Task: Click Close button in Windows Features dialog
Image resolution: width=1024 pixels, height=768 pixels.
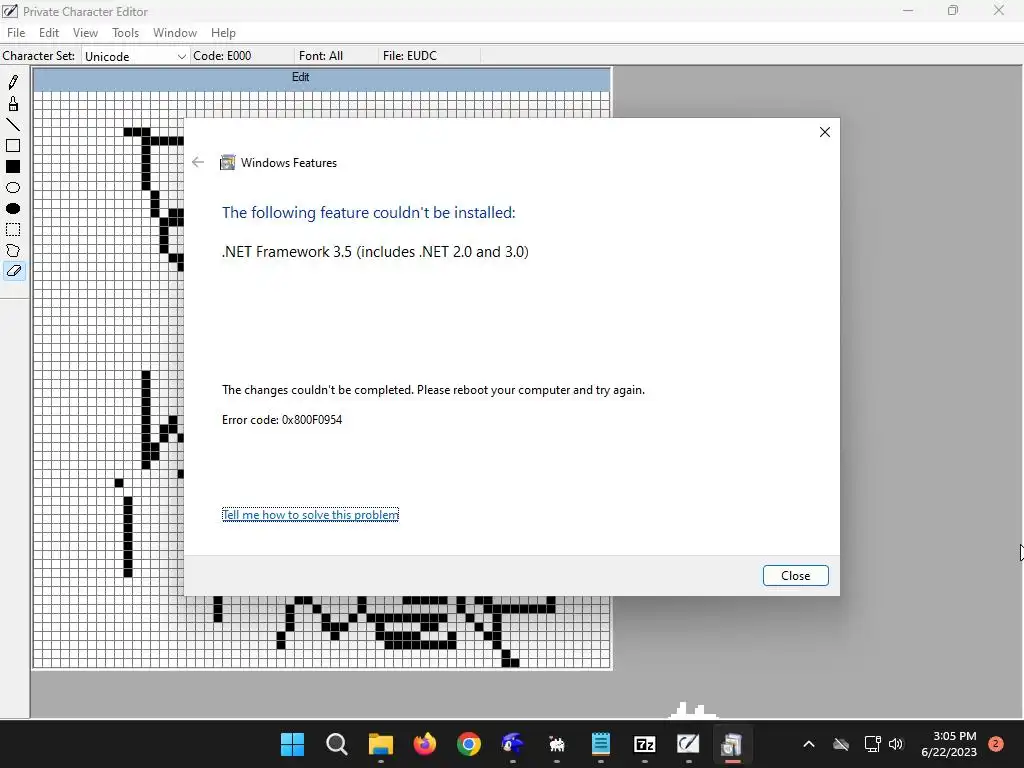Action: coord(795,575)
